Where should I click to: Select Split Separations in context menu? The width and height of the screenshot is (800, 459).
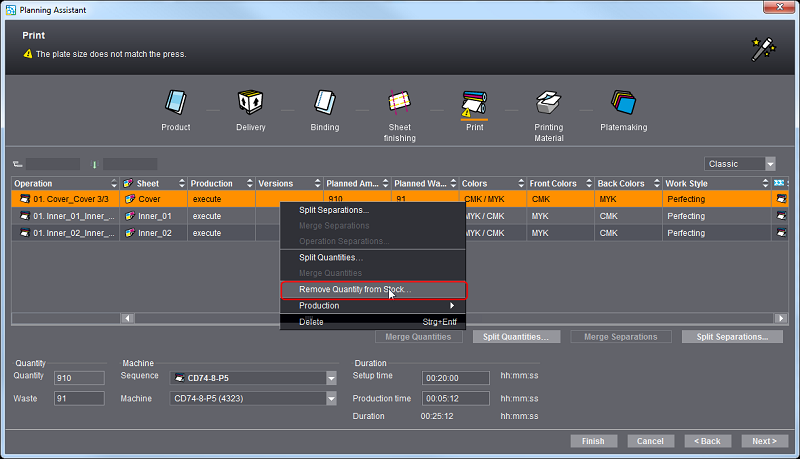point(334,210)
